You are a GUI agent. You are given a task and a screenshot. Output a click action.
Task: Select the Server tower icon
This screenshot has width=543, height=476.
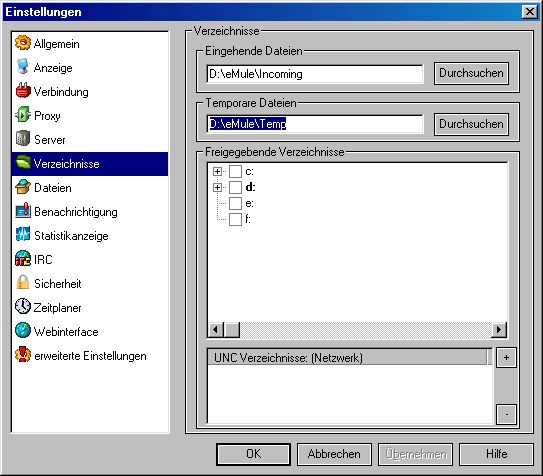[23, 139]
